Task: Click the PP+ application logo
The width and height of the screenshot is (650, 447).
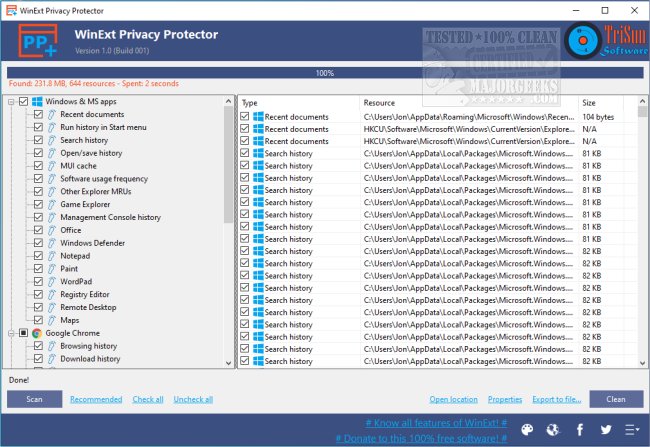Action: (38, 41)
